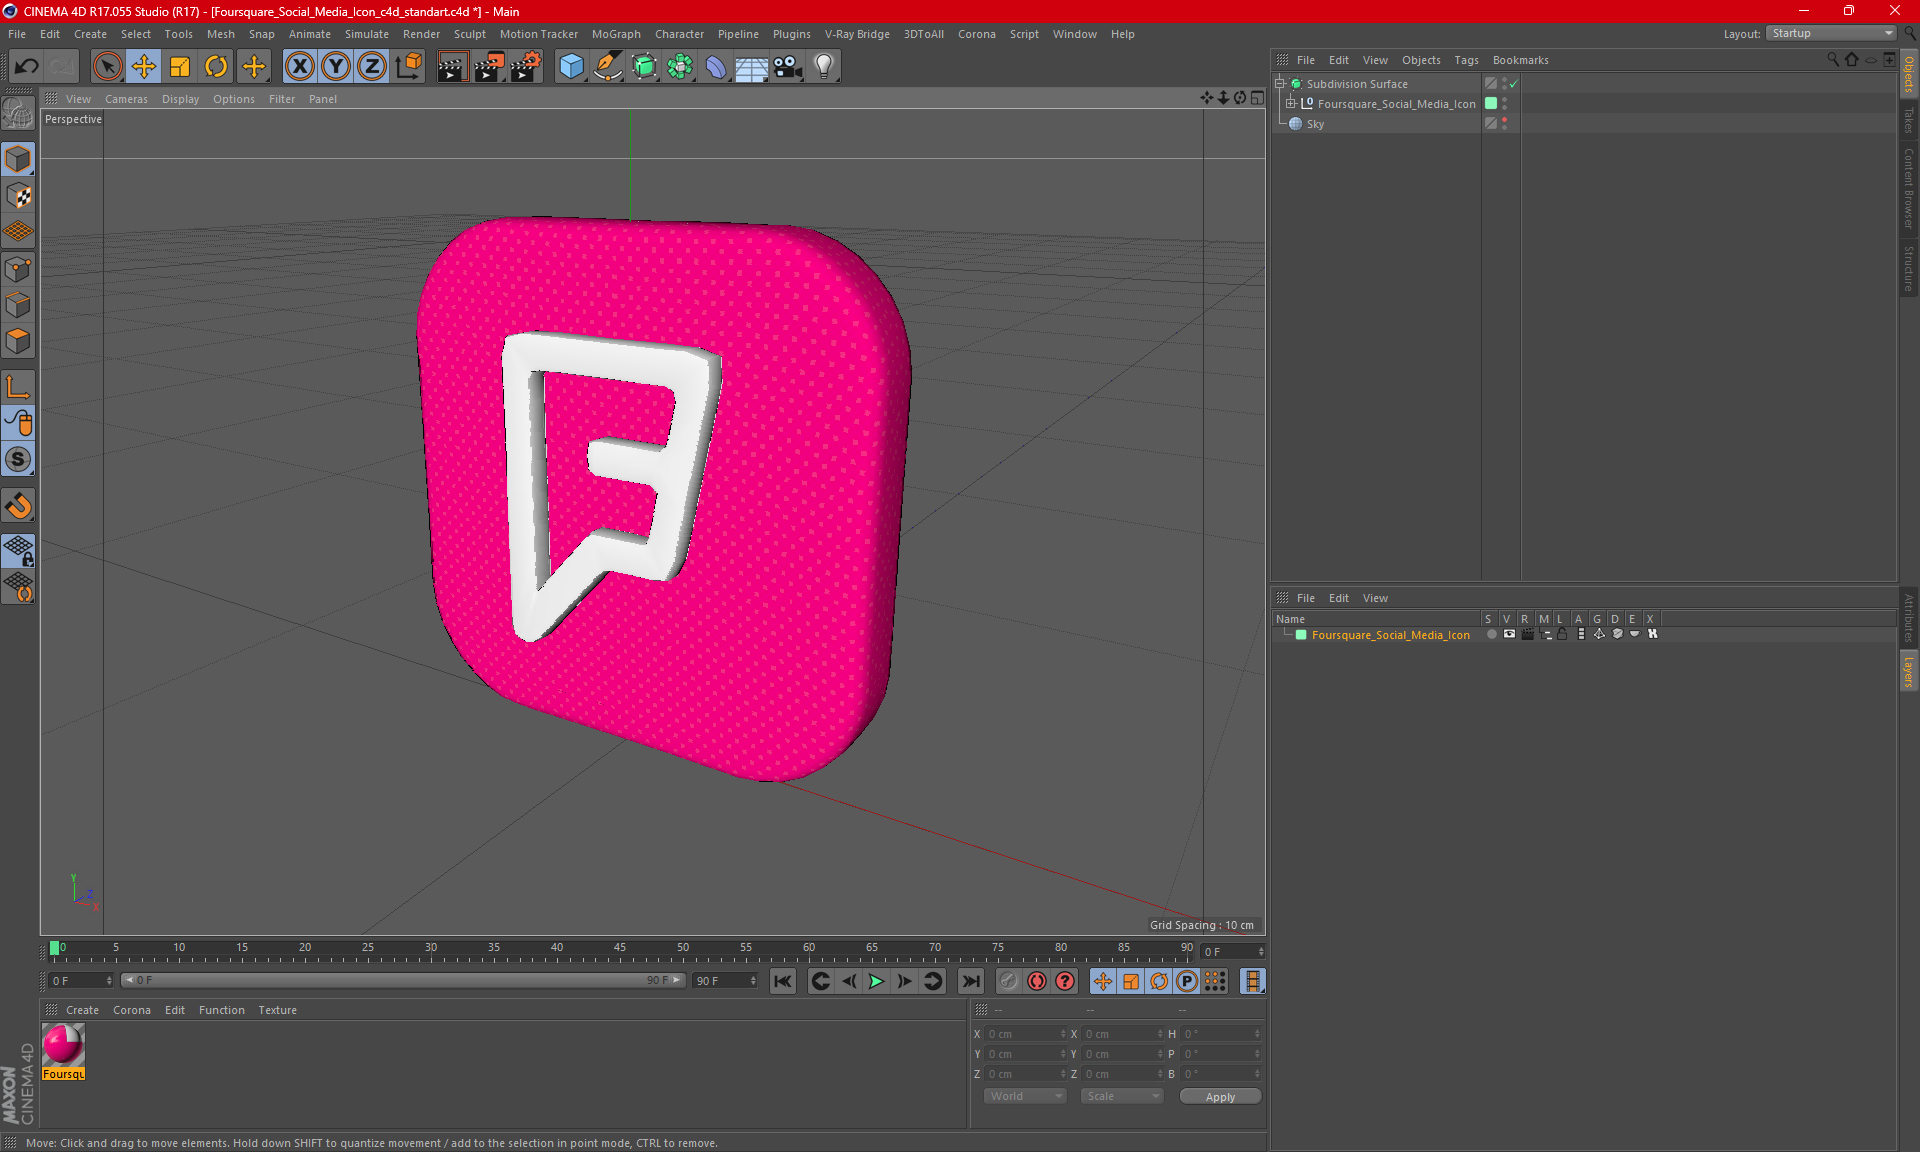Play the animation forward
The image size is (1920, 1152).
click(876, 981)
